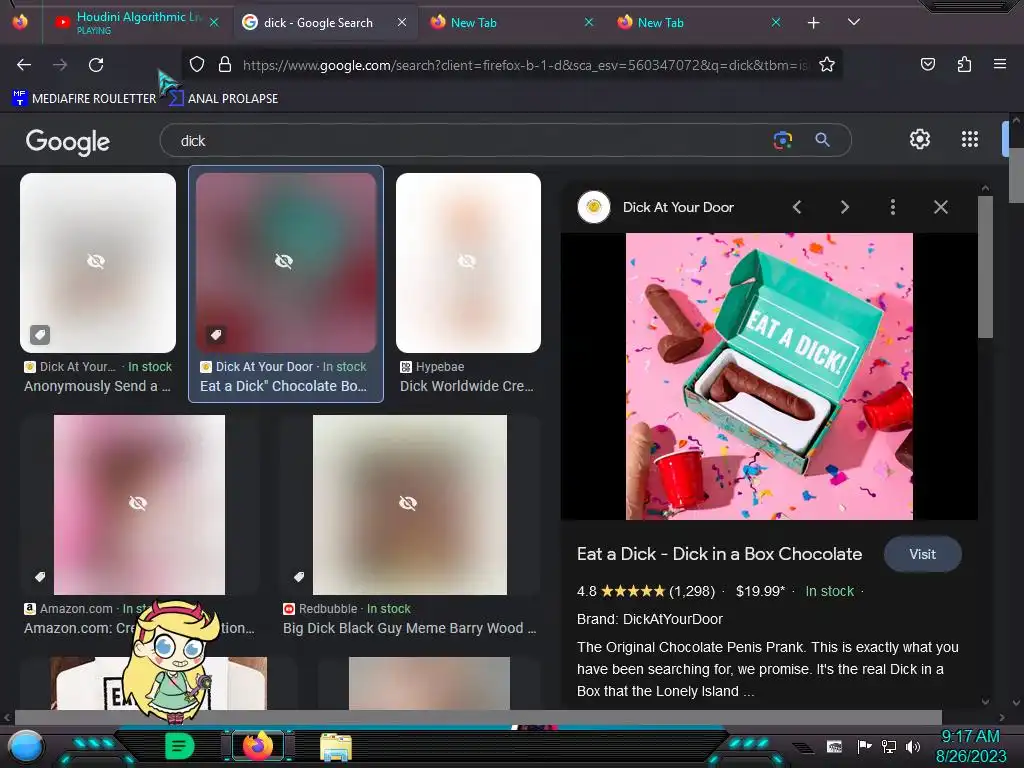This screenshot has height=768, width=1024.
Task: Click the Visit button
Action: click(x=922, y=554)
